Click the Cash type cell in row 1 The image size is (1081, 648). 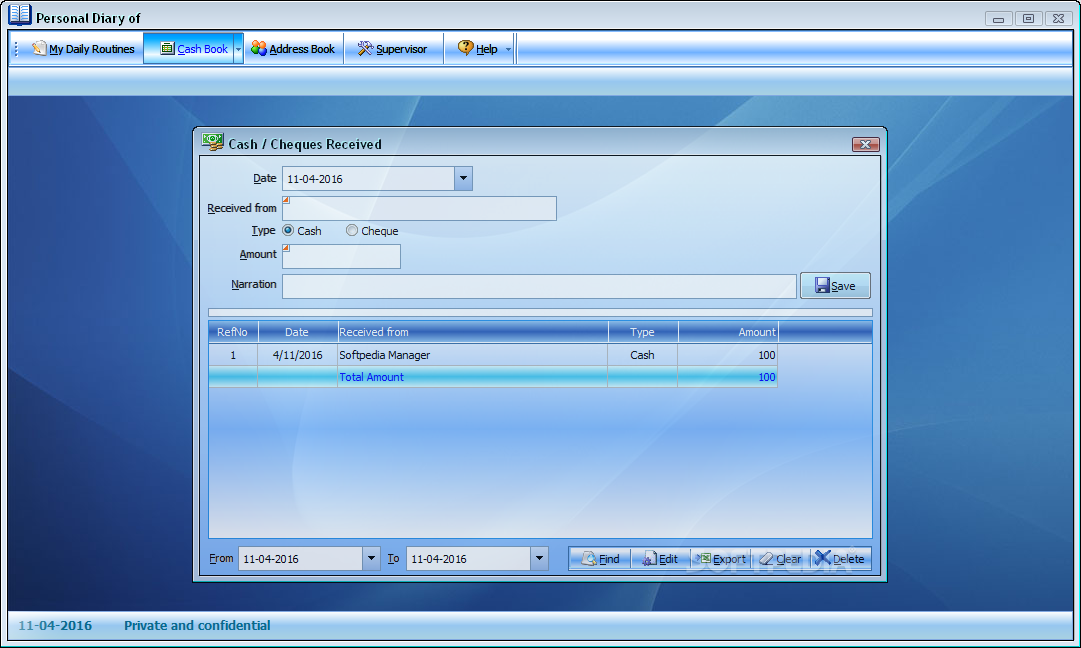643,355
